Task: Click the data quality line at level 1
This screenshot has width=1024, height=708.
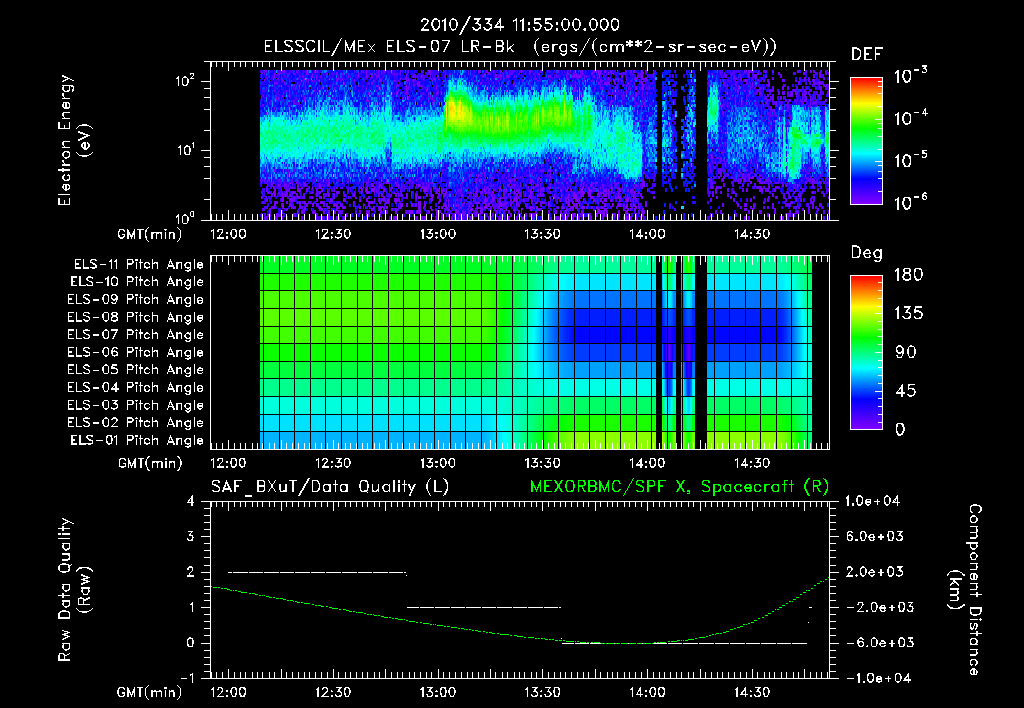Action: (x=484, y=607)
